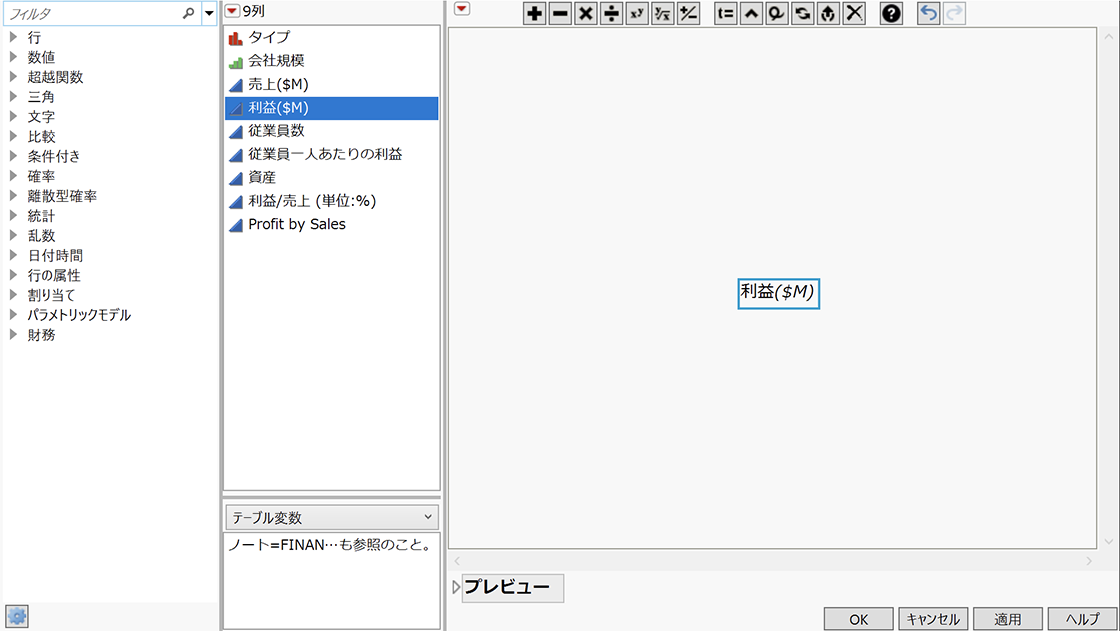Click the root operator button

coord(663,14)
